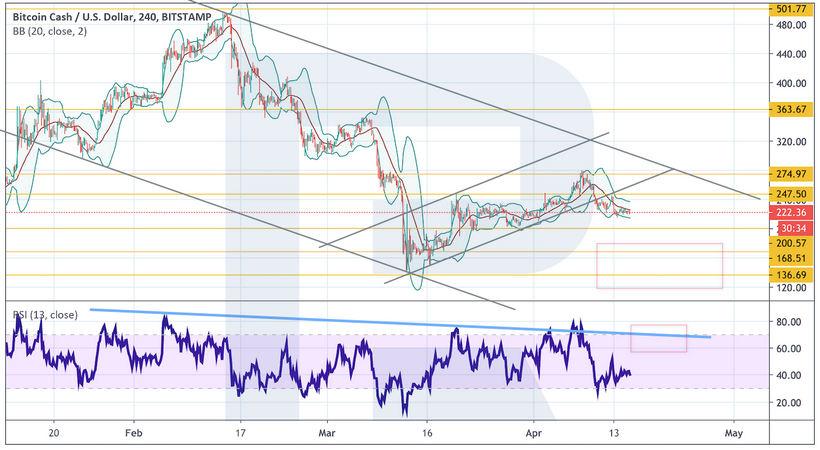
Task: Select the BB (20, close, 2) indicator label
Action: (x=50, y=31)
